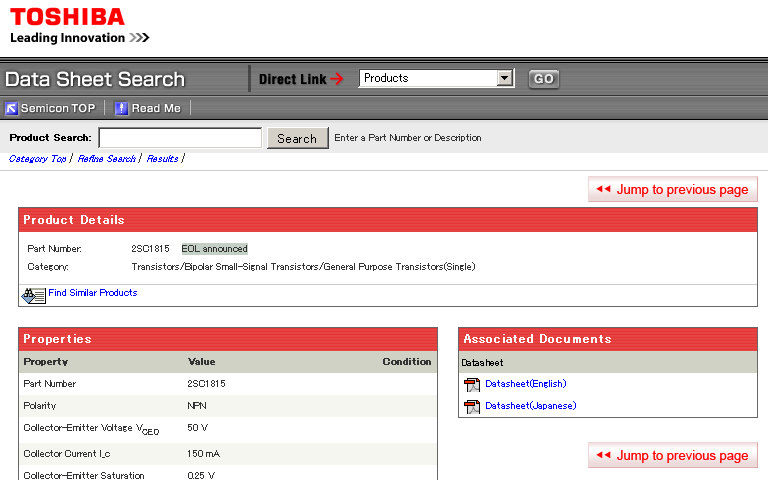Click the Find Similar Products binoculars icon
This screenshot has height=480, width=768.
click(33, 295)
